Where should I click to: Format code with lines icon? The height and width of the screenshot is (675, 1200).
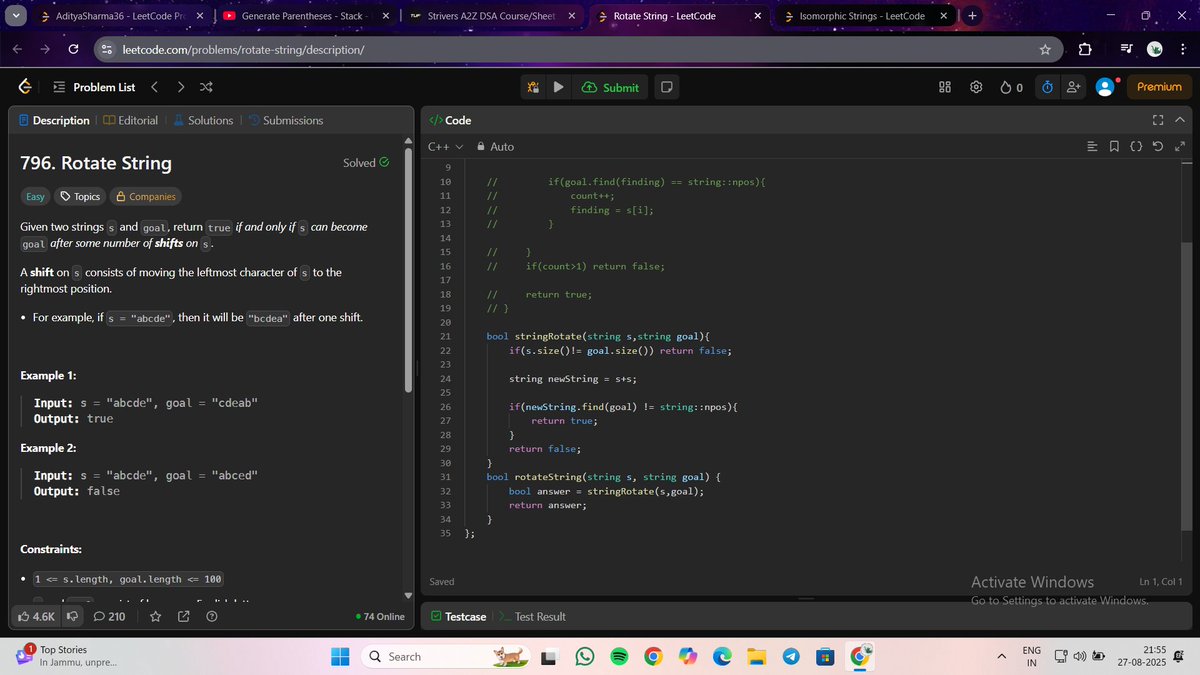pyautogui.click(x=1092, y=147)
